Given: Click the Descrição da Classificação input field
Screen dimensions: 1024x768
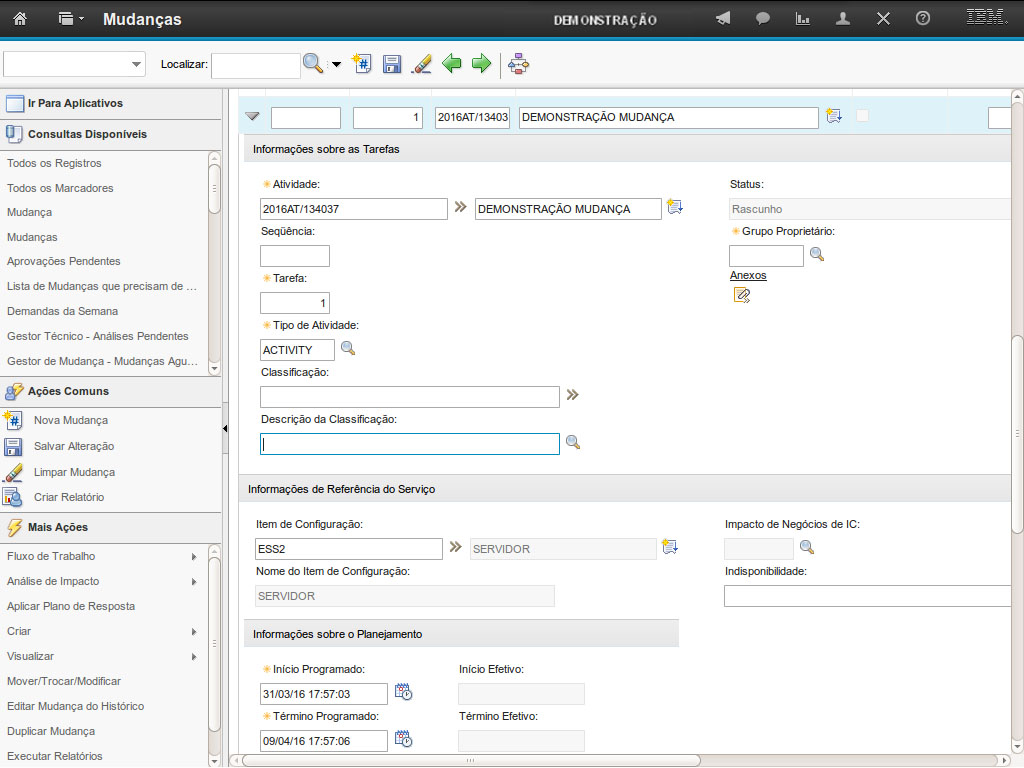Looking at the screenshot, I should click(x=409, y=444).
